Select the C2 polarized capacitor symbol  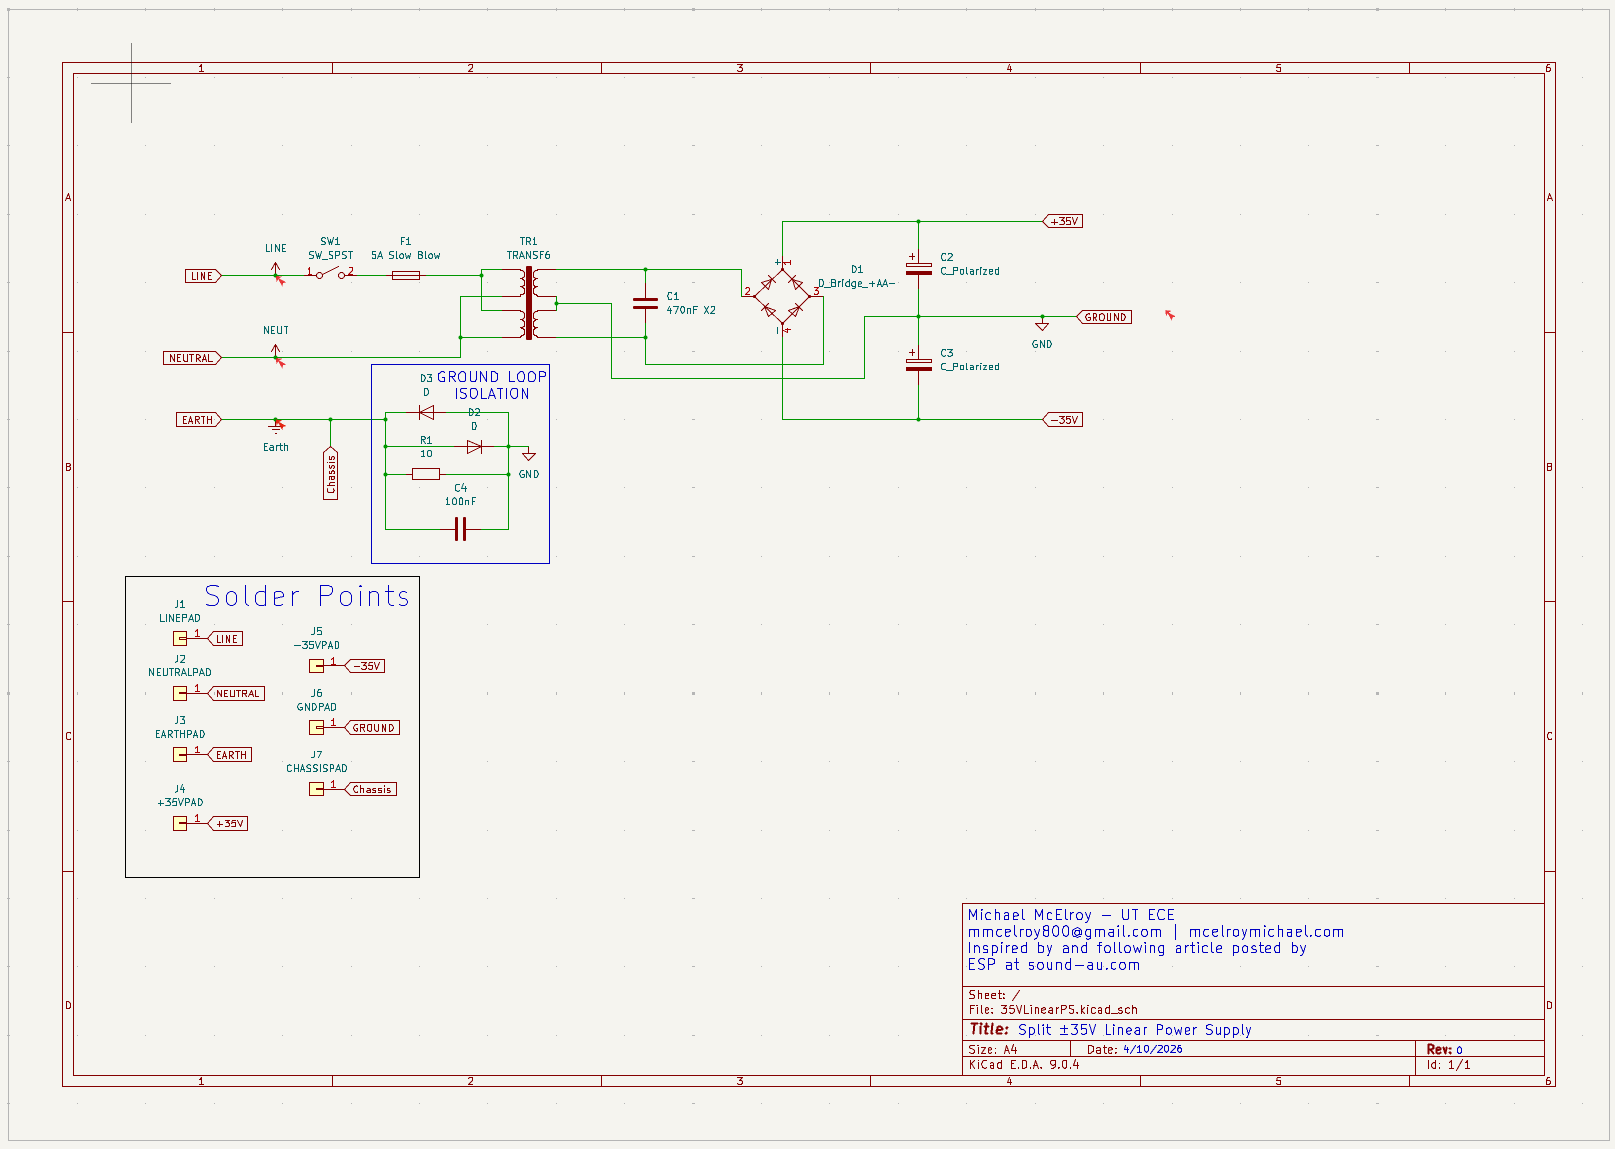tap(918, 268)
